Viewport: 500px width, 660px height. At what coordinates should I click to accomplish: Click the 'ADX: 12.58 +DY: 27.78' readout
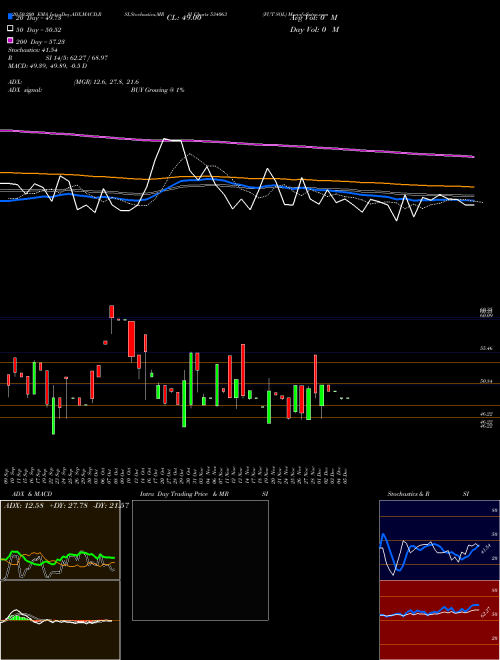[x=46, y=505]
